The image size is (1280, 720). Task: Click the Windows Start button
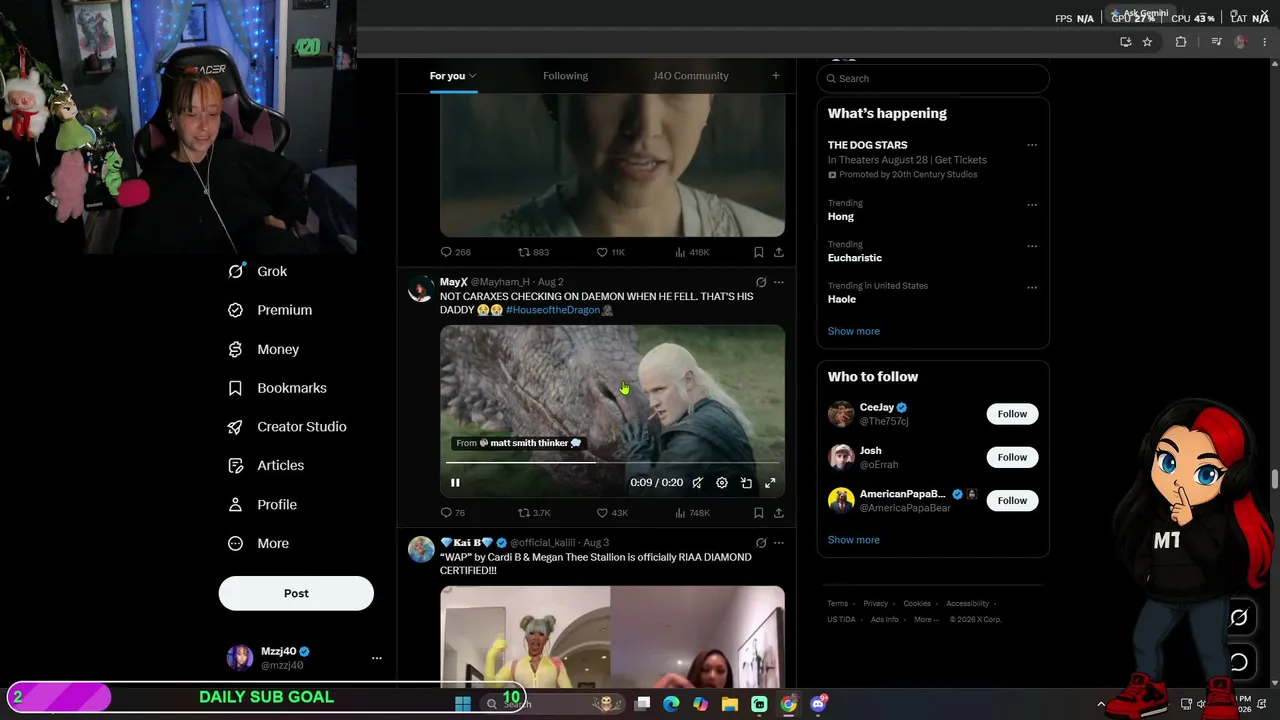[x=463, y=704]
